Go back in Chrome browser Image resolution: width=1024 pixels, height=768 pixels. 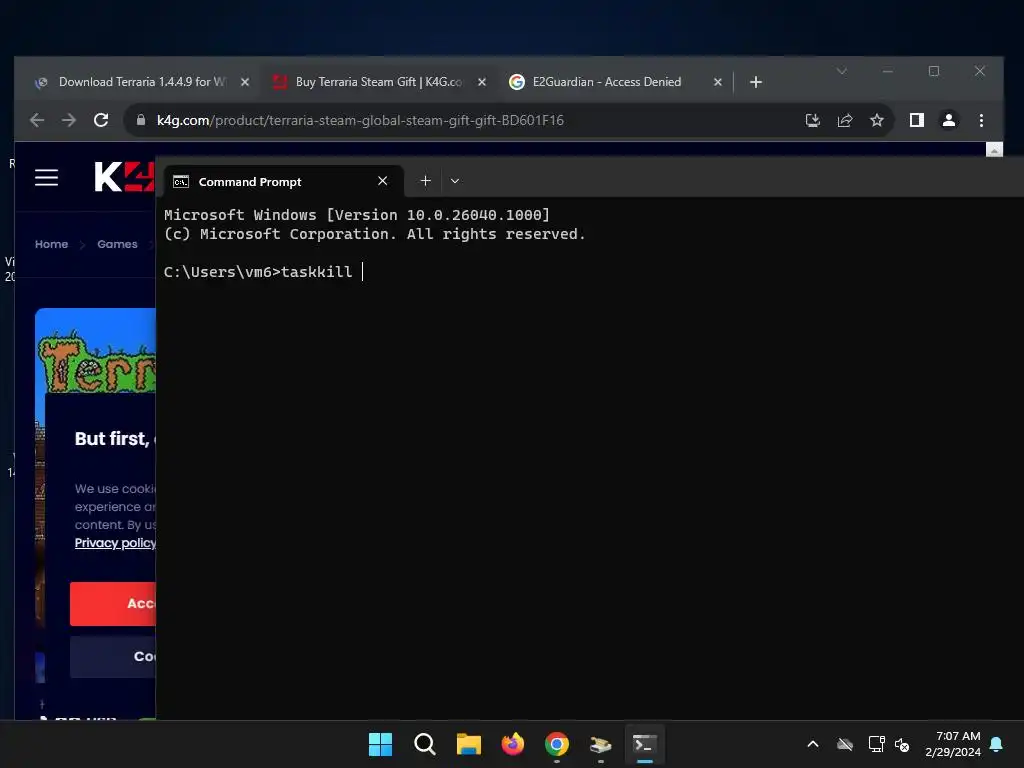(37, 120)
